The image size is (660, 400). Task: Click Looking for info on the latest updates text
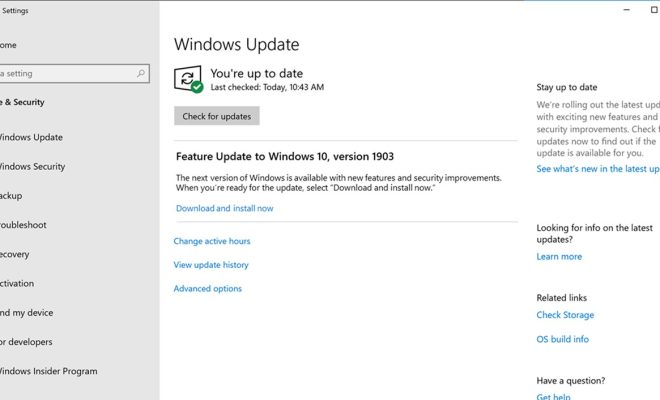tap(594, 234)
